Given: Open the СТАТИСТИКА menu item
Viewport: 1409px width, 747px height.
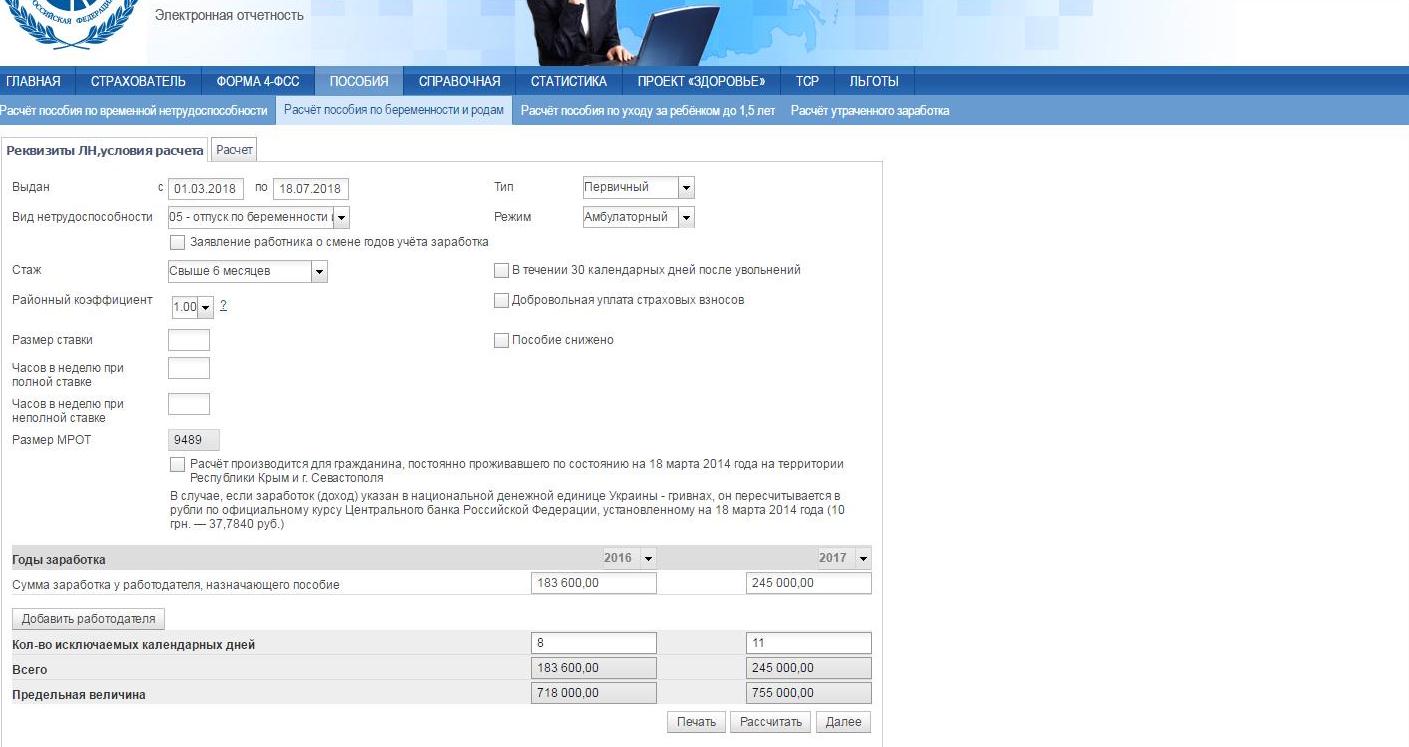Looking at the screenshot, I should pos(568,82).
